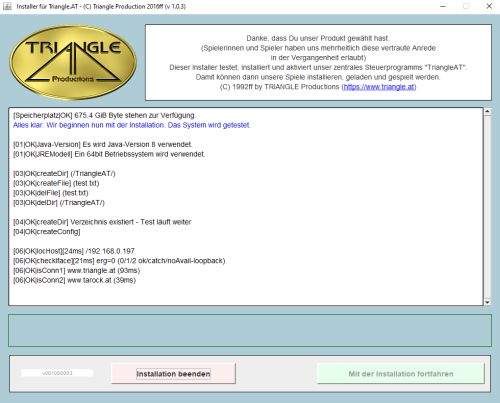Select the createFile (test.txt) log line

56,183
